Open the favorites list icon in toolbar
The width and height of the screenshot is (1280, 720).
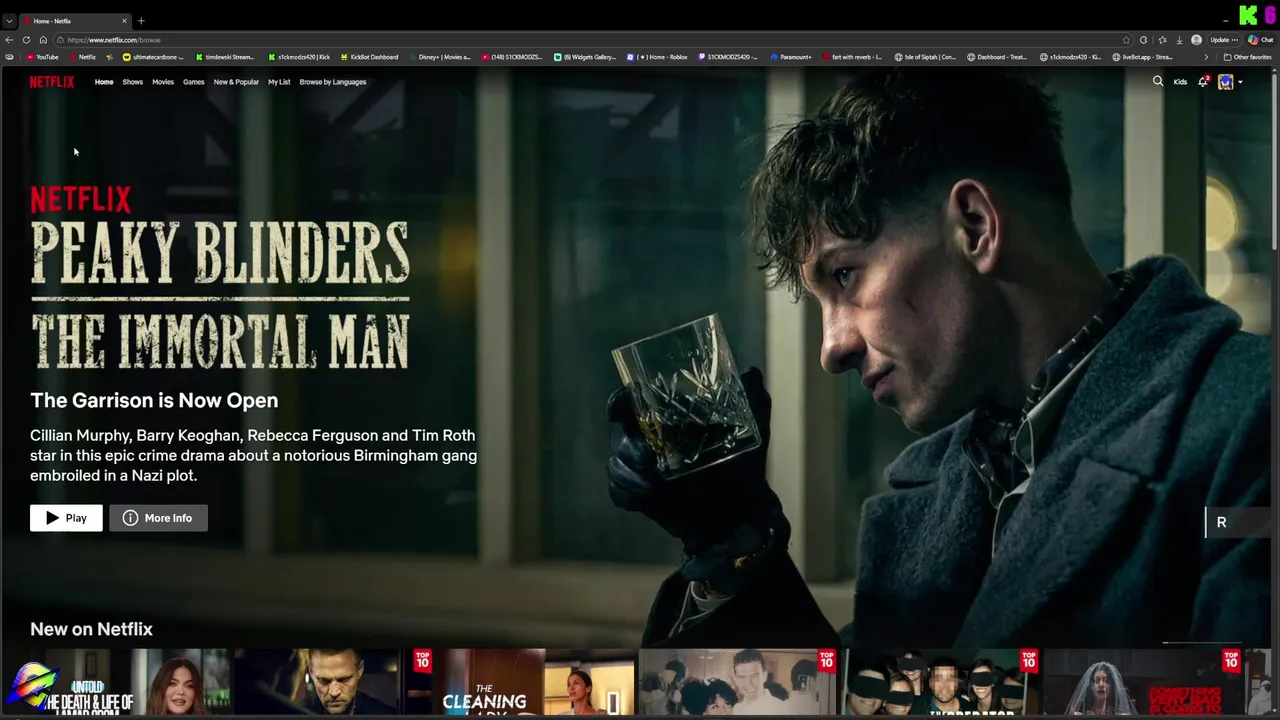pos(1162,40)
